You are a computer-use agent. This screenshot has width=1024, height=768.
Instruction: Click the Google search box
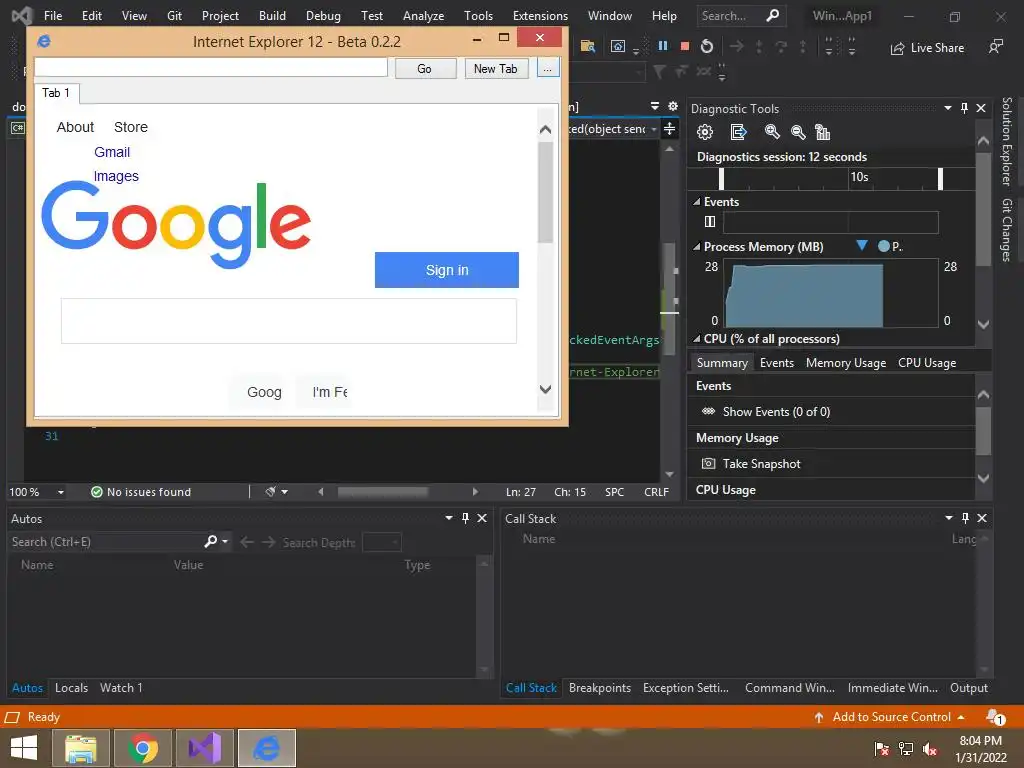(x=289, y=321)
